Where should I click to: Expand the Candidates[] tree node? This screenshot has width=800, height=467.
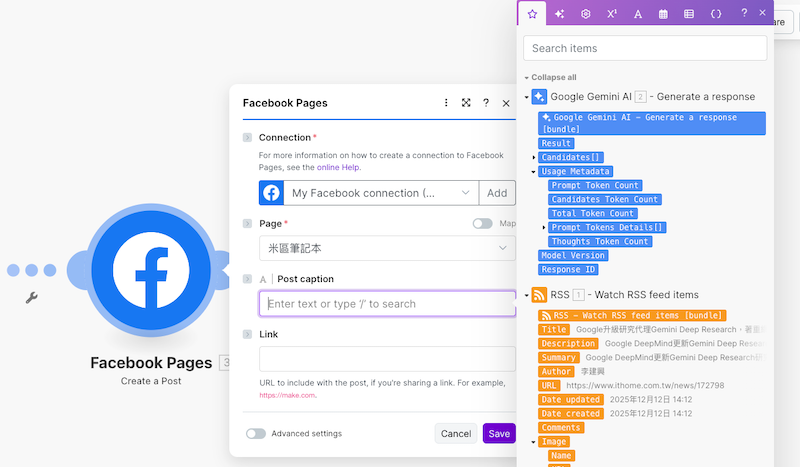pos(534,157)
